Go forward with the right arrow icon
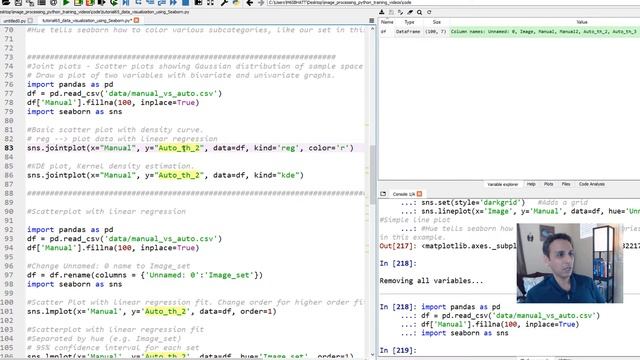 (x=261, y=2)
